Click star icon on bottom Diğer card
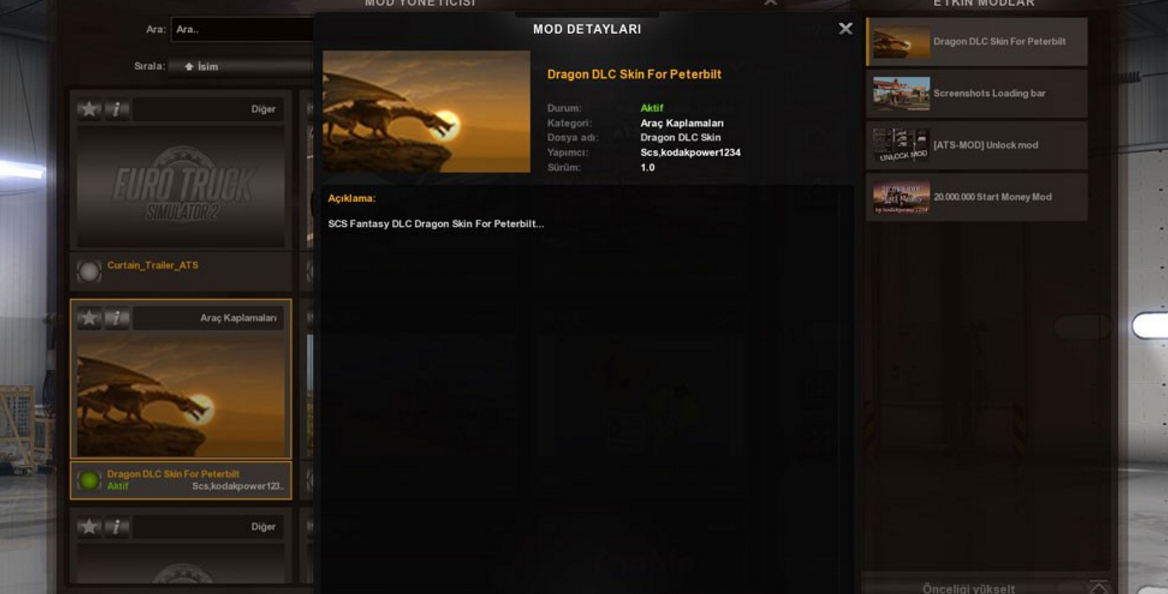Viewport: 1168px width, 594px height. (89, 526)
